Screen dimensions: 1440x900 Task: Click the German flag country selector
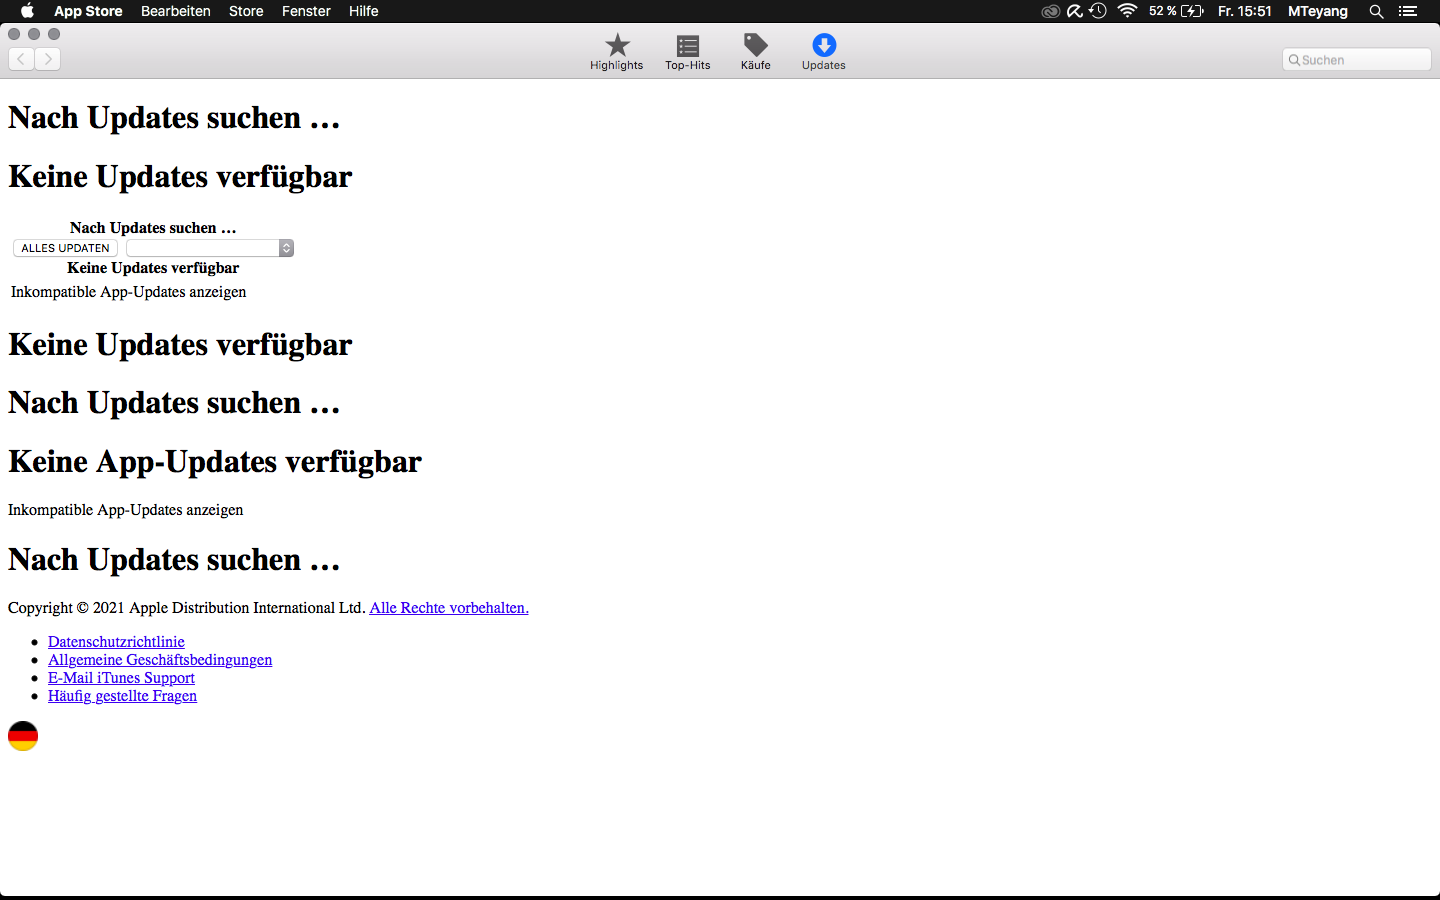click(x=23, y=736)
